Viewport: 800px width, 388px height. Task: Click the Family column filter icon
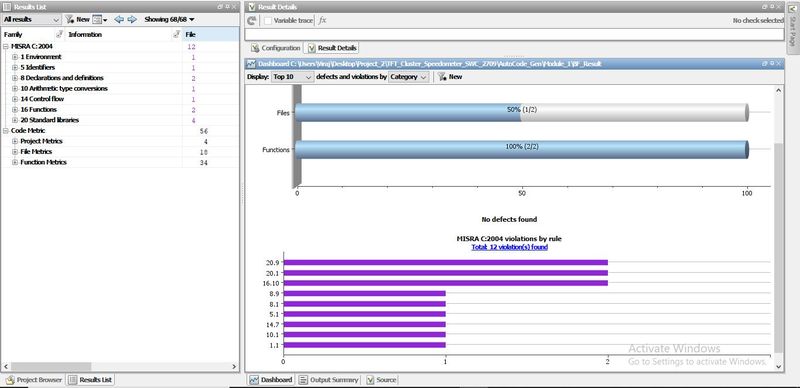click(60, 34)
